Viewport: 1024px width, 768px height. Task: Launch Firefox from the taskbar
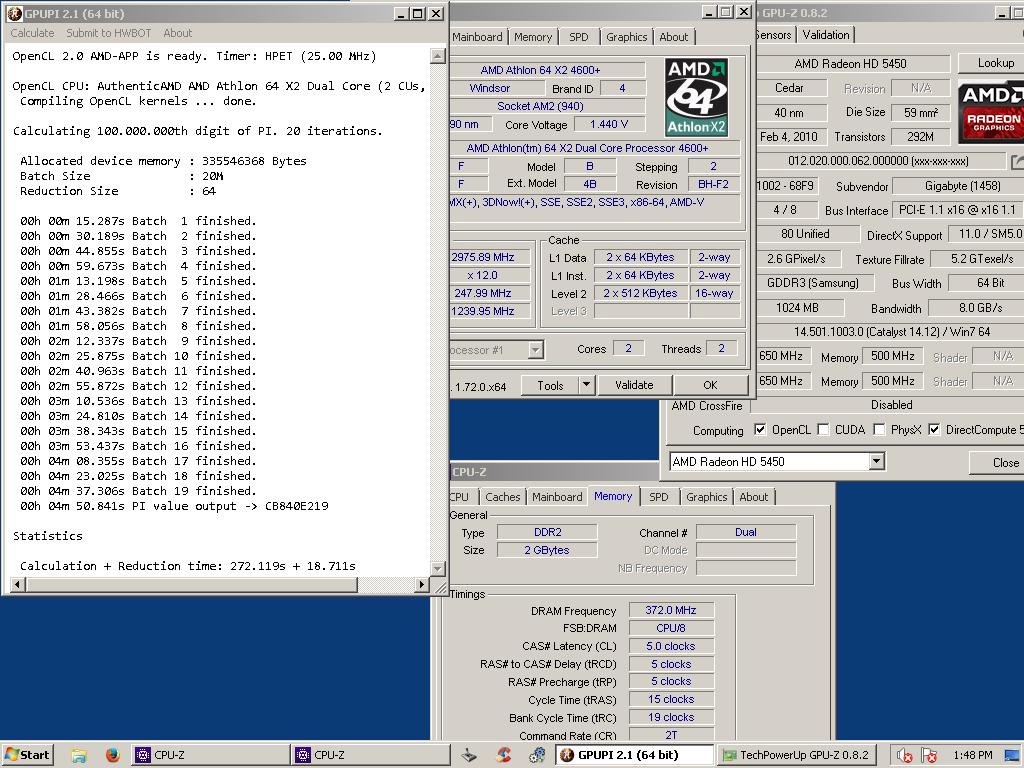pos(112,755)
